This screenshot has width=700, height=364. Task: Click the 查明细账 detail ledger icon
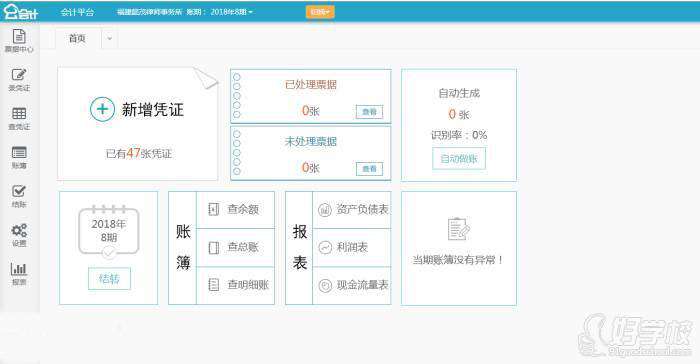click(214, 285)
